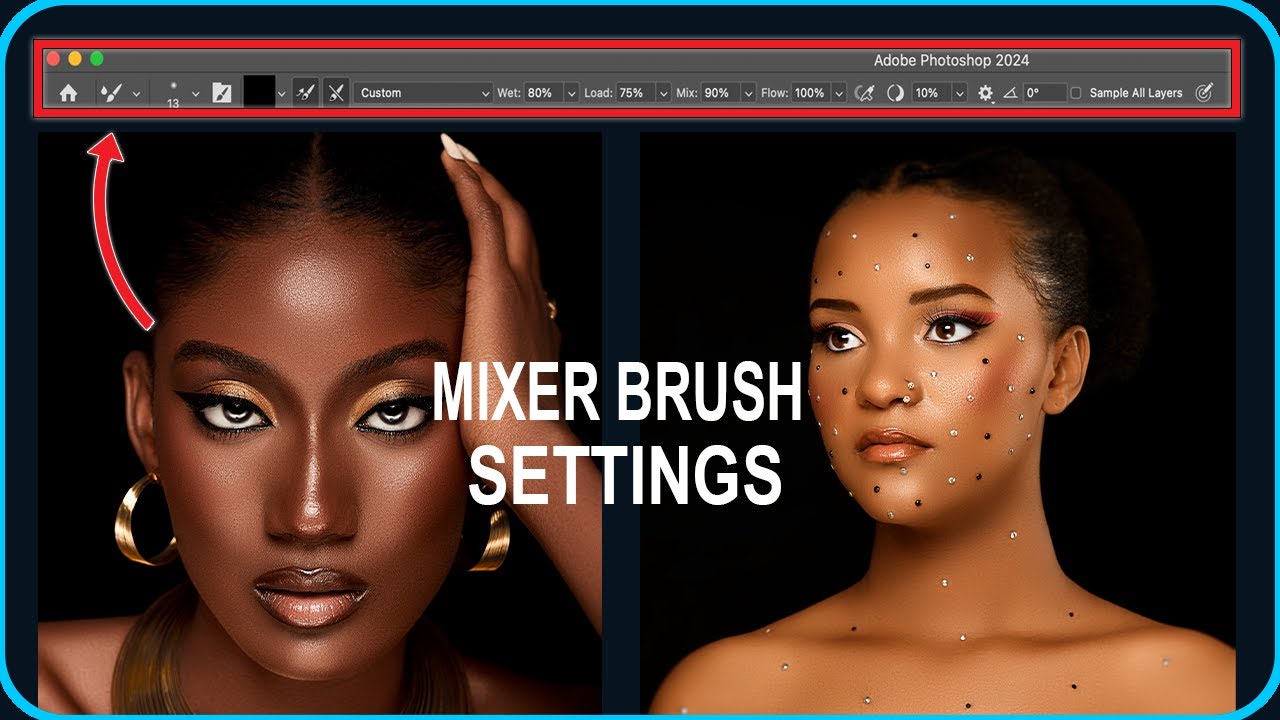Click the black current brush load swatch
Image resolution: width=1280 pixels, height=720 pixels.
click(259, 93)
